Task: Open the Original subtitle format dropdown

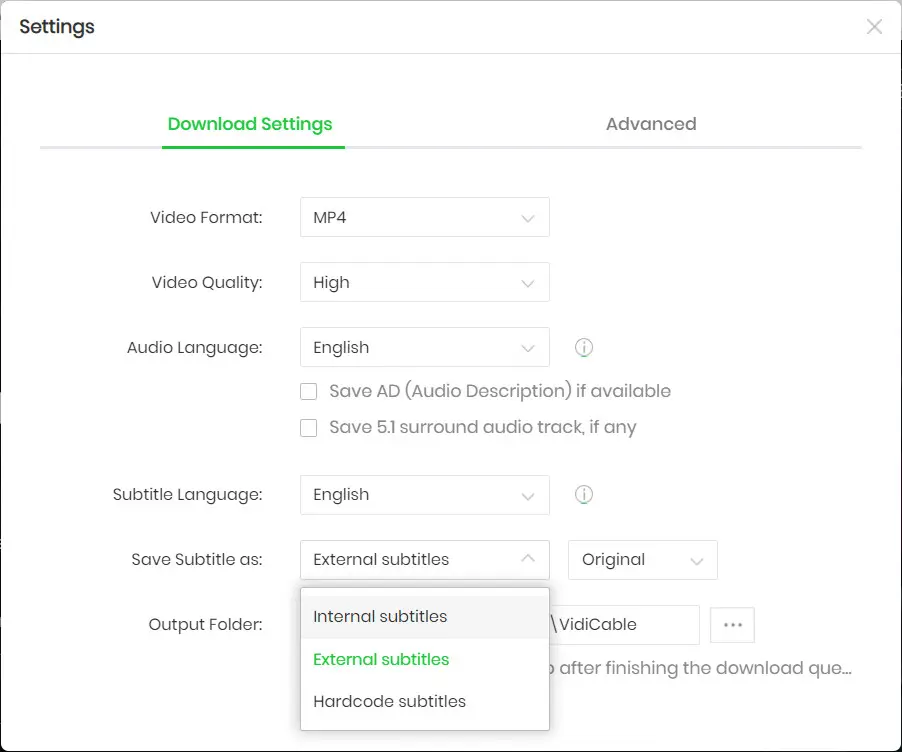Action: 643,560
